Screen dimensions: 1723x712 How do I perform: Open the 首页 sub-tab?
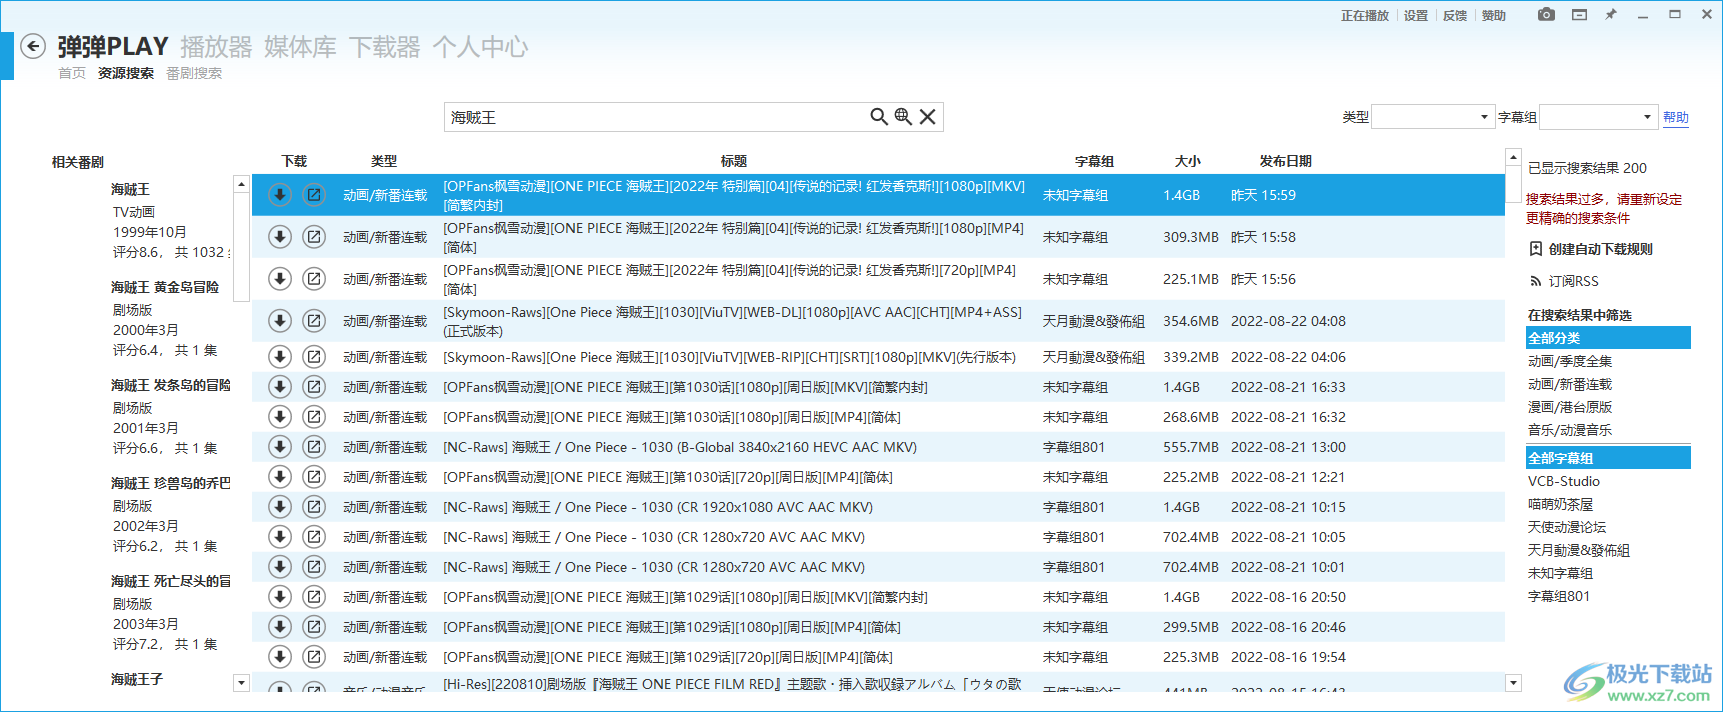point(72,73)
